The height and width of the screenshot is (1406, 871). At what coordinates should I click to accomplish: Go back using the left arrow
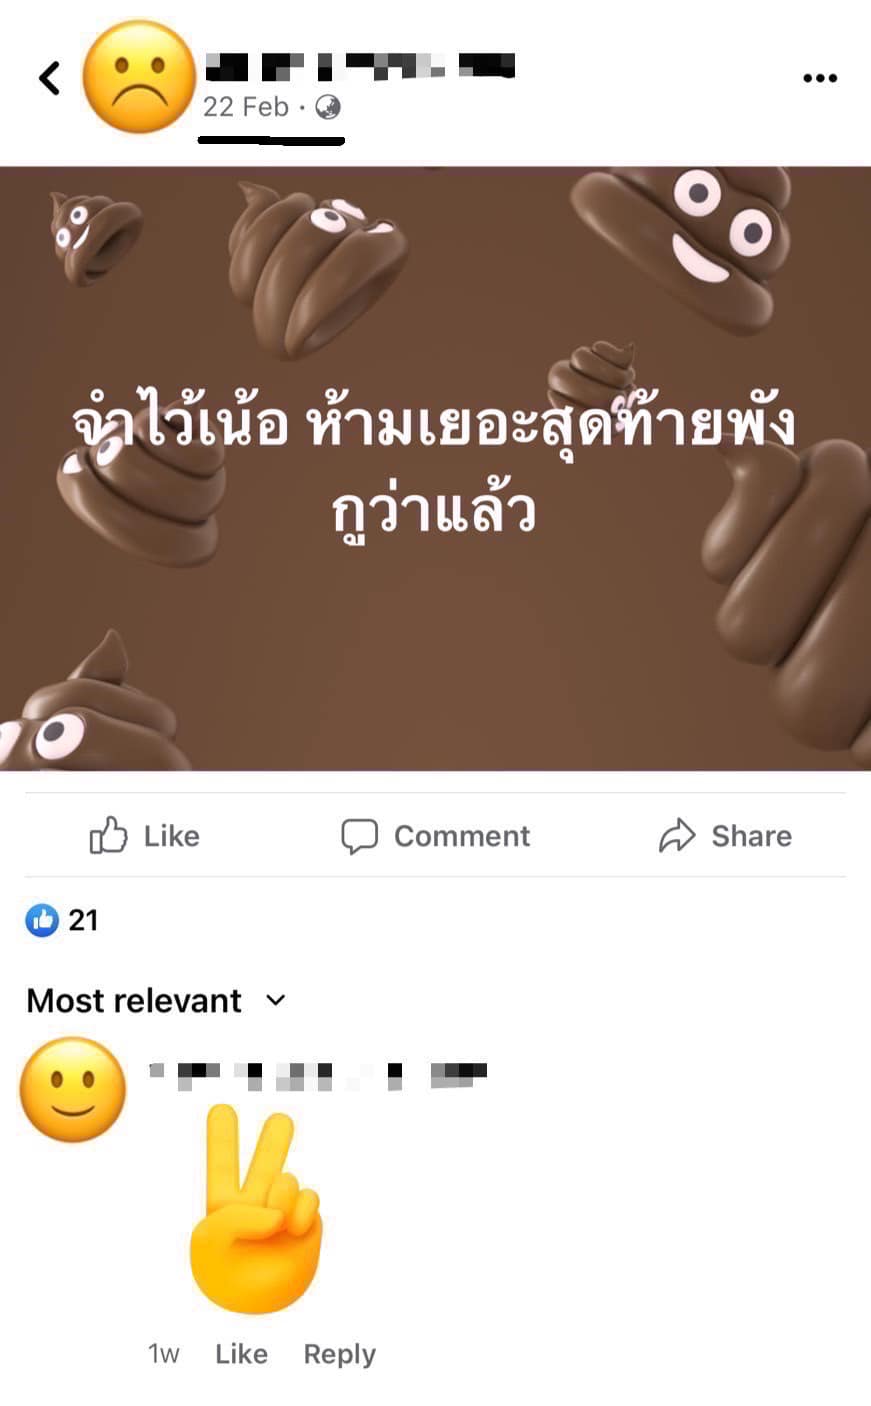(x=49, y=77)
